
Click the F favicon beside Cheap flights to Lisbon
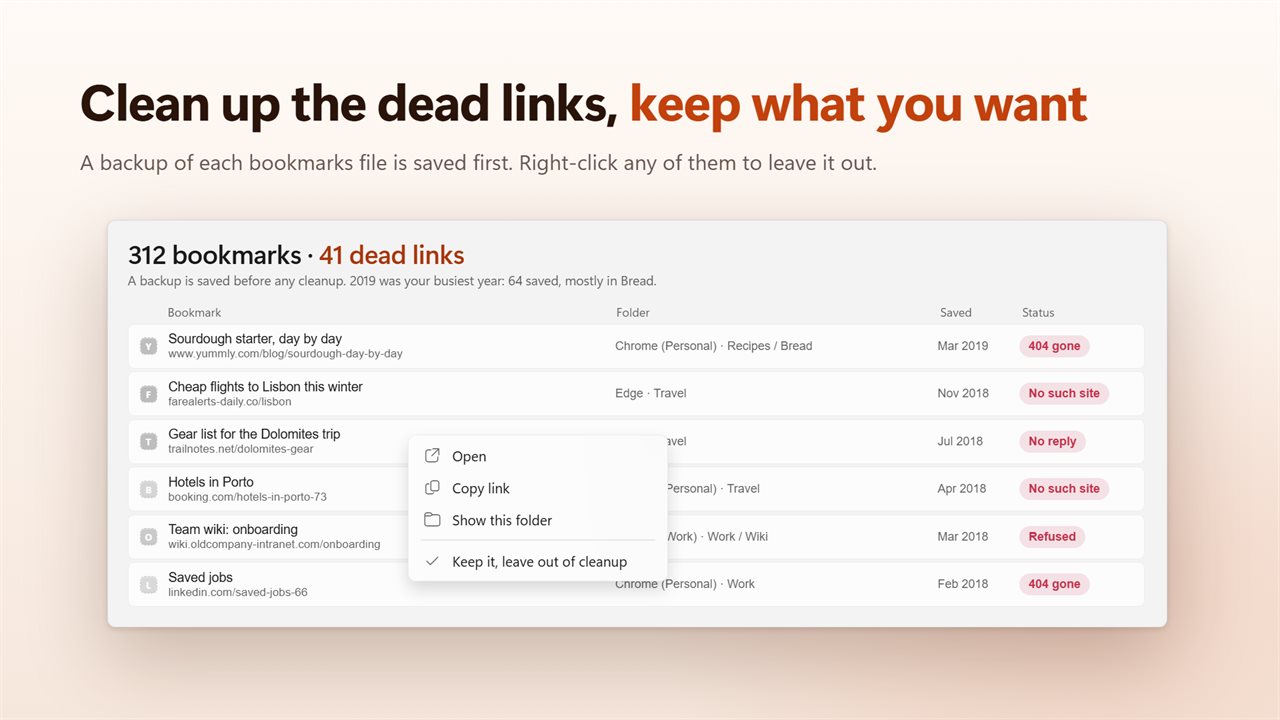149,394
